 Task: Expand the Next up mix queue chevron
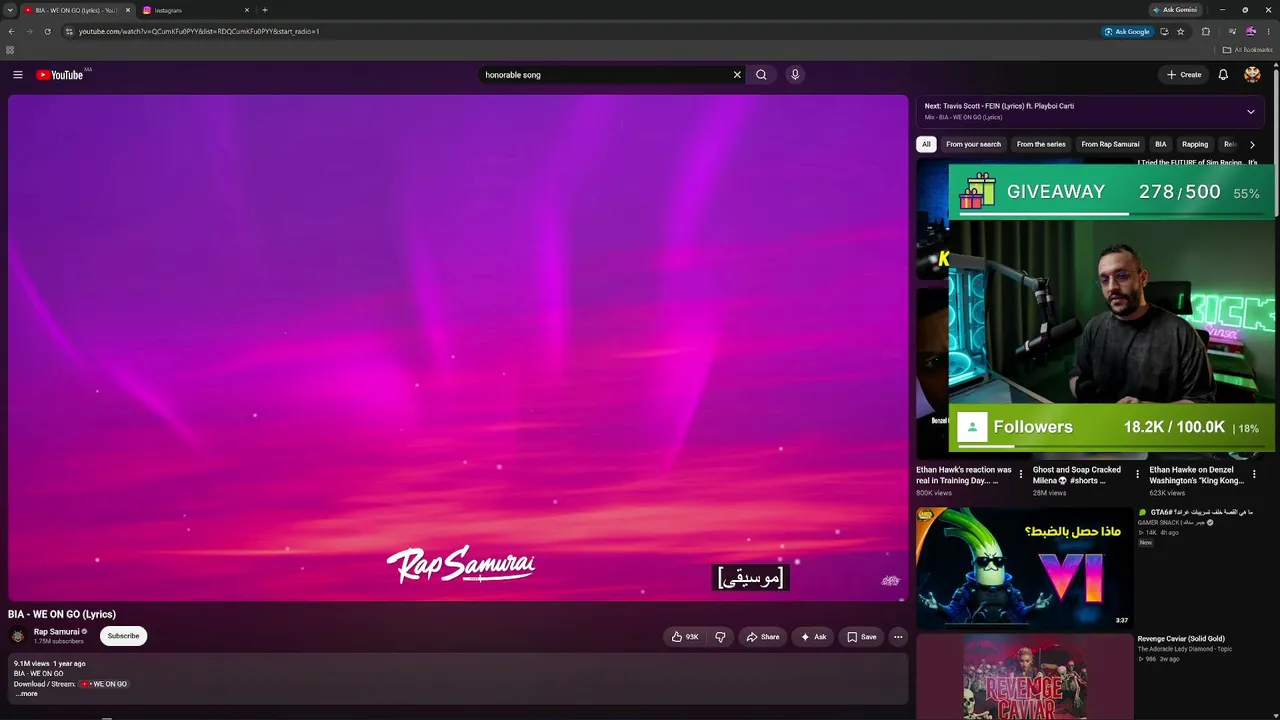1251,112
